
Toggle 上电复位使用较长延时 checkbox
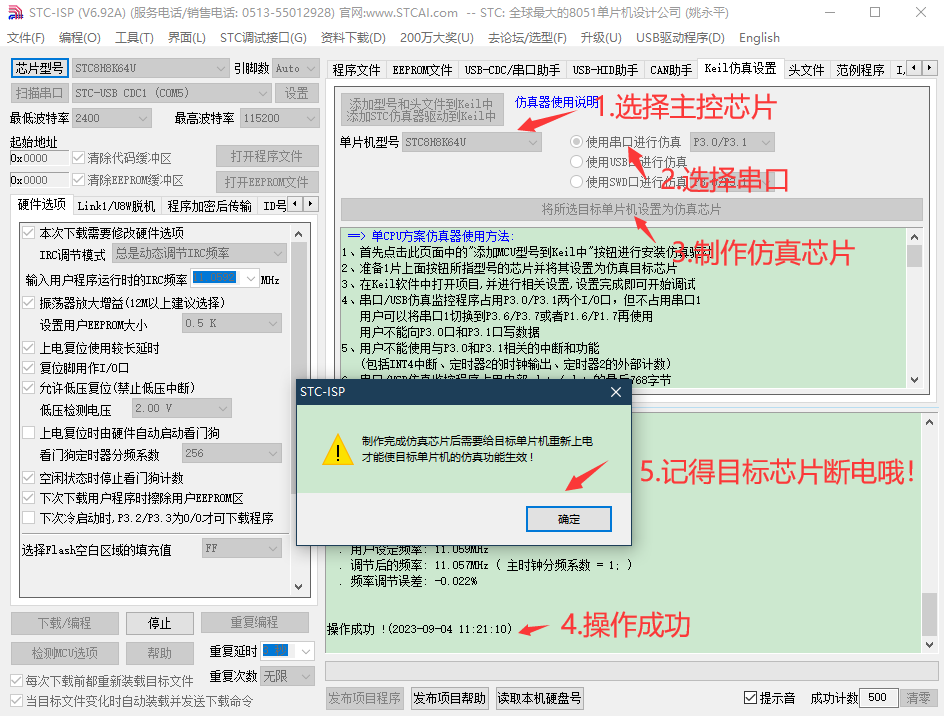point(28,347)
